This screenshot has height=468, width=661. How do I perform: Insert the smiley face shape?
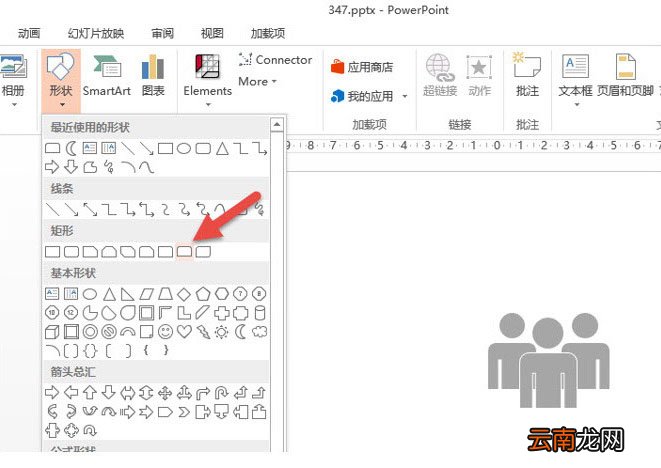click(165, 332)
